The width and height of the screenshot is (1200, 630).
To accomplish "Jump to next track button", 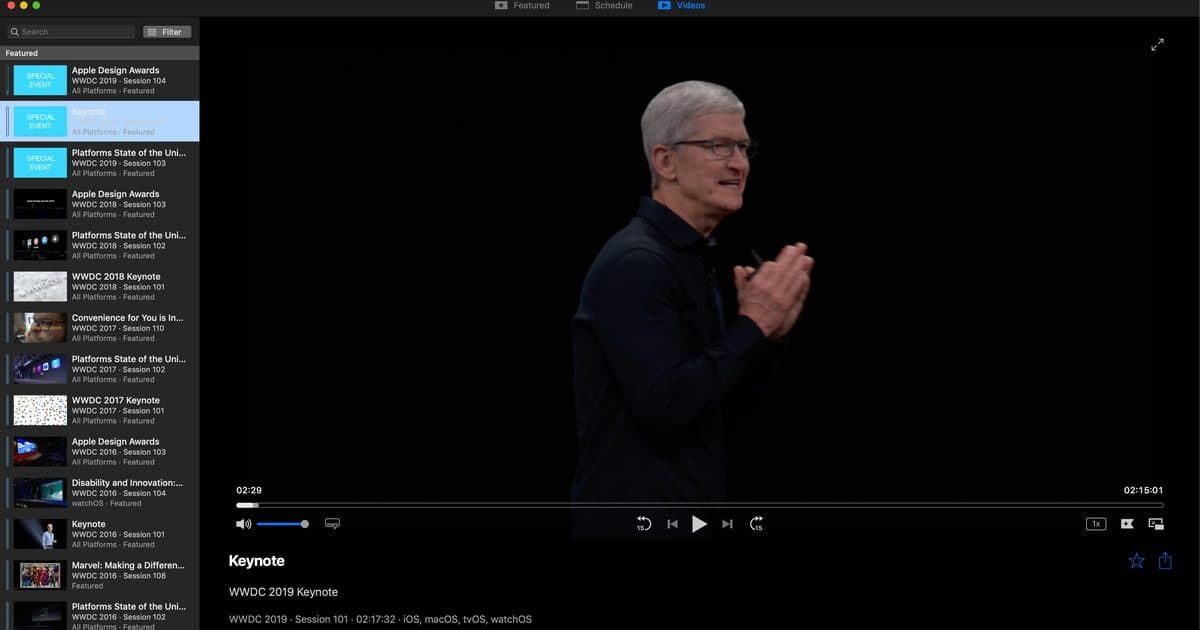I will pyautogui.click(x=727, y=524).
